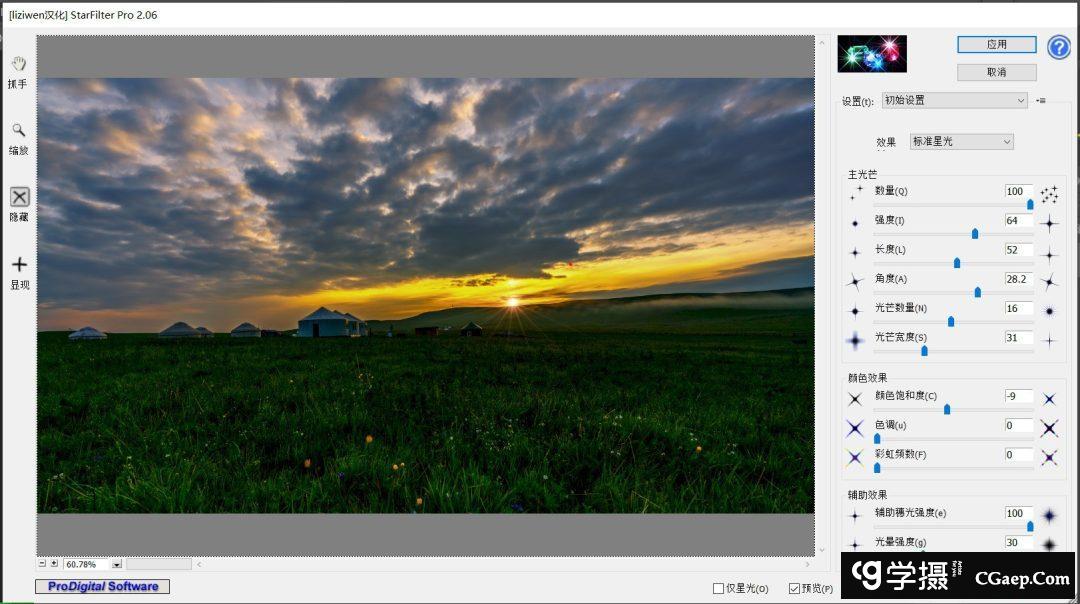The width and height of the screenshot is (1080, 604).
Task: Click the Hide (隐藏) X tool
Action: click(19, 197)
